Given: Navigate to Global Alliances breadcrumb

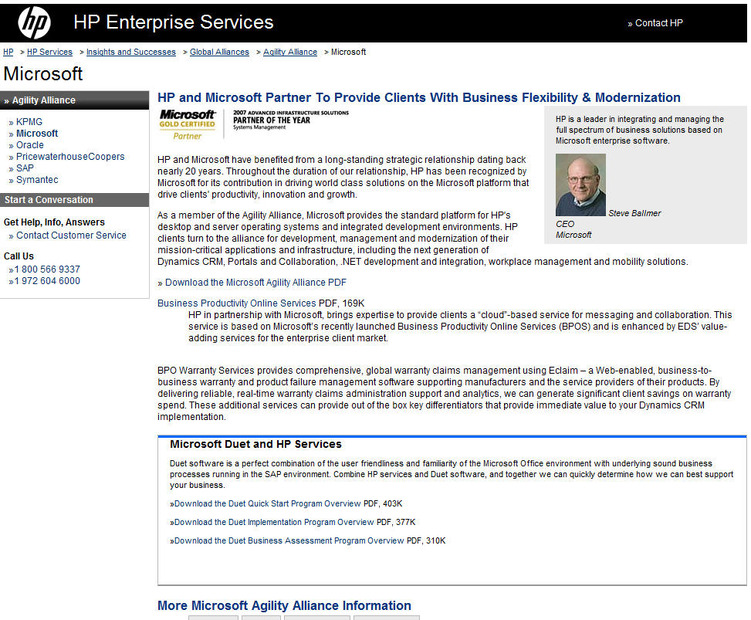Looking at the screenshot, I should point(219,52).
